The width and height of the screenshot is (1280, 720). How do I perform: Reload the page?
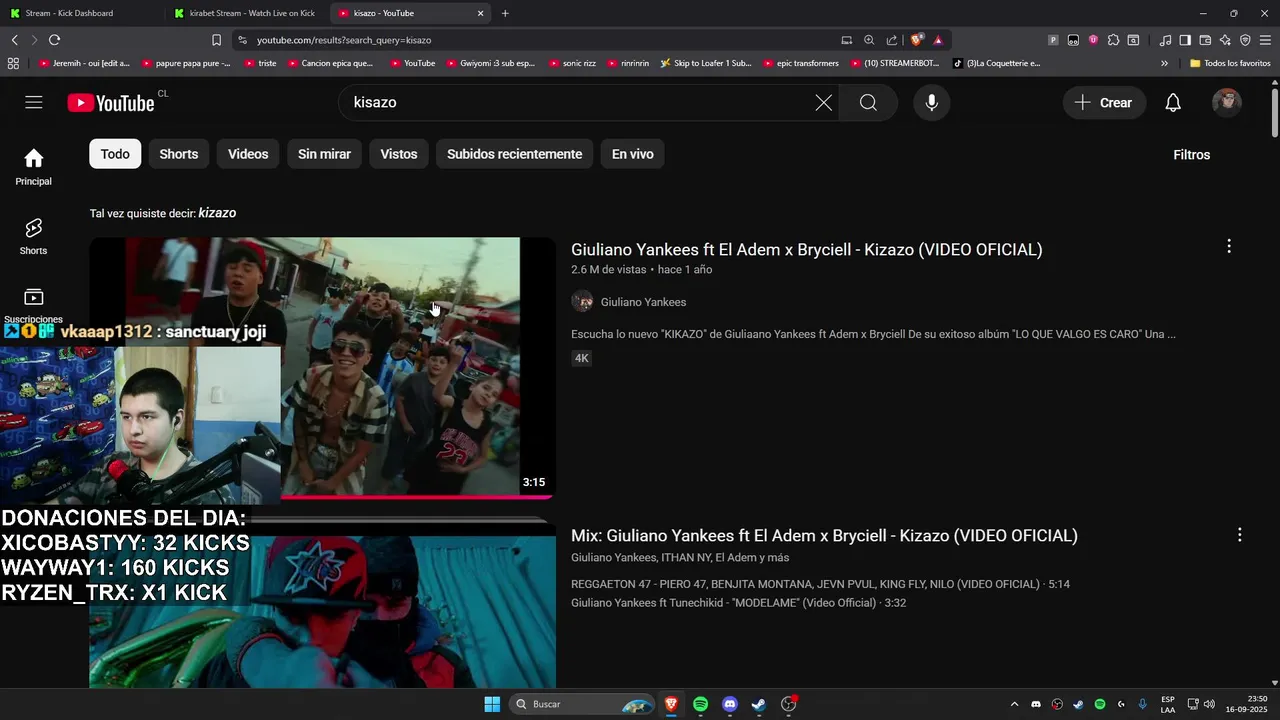[x=54, y=40]
